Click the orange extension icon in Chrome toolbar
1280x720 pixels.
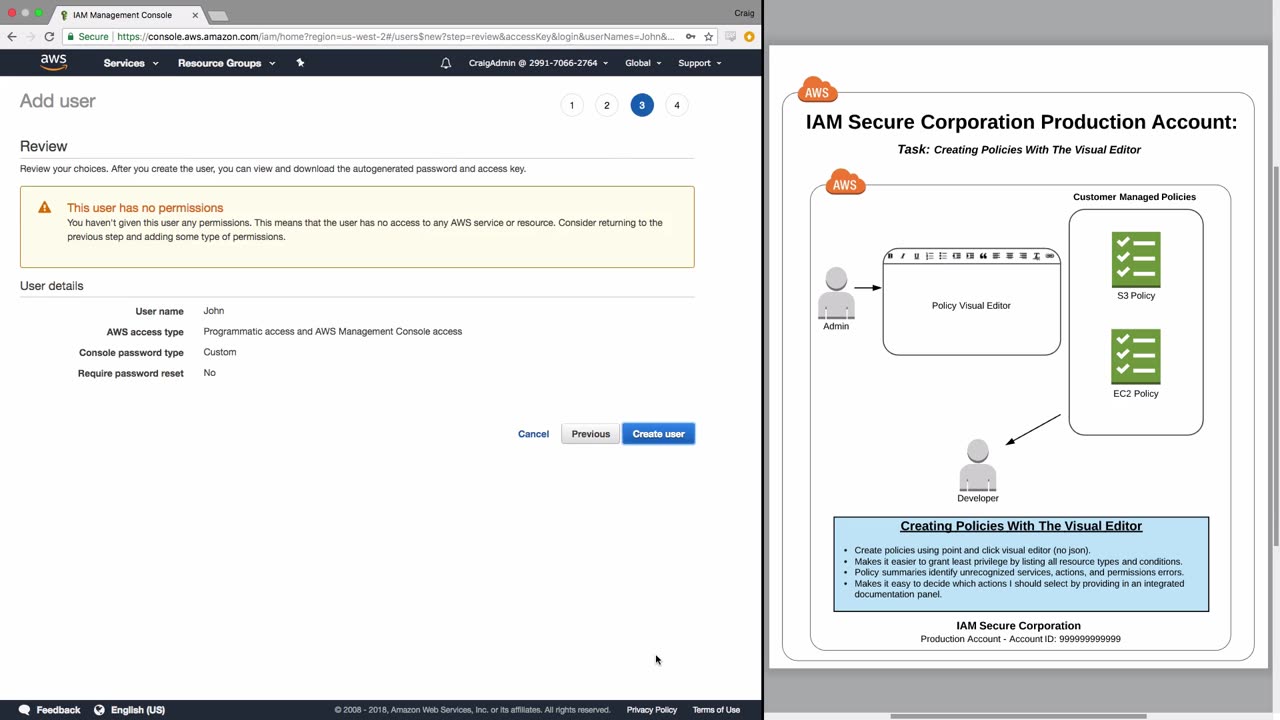[x=749, y=37]
